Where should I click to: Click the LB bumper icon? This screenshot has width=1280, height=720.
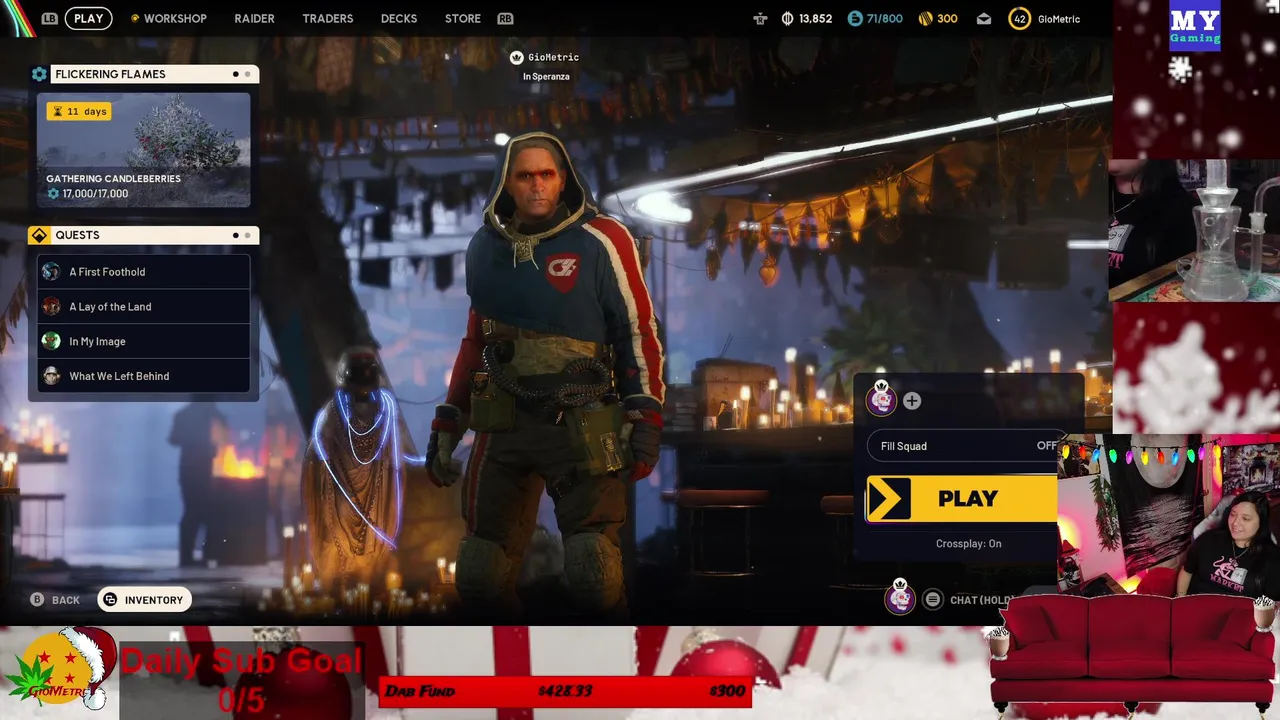49,18
